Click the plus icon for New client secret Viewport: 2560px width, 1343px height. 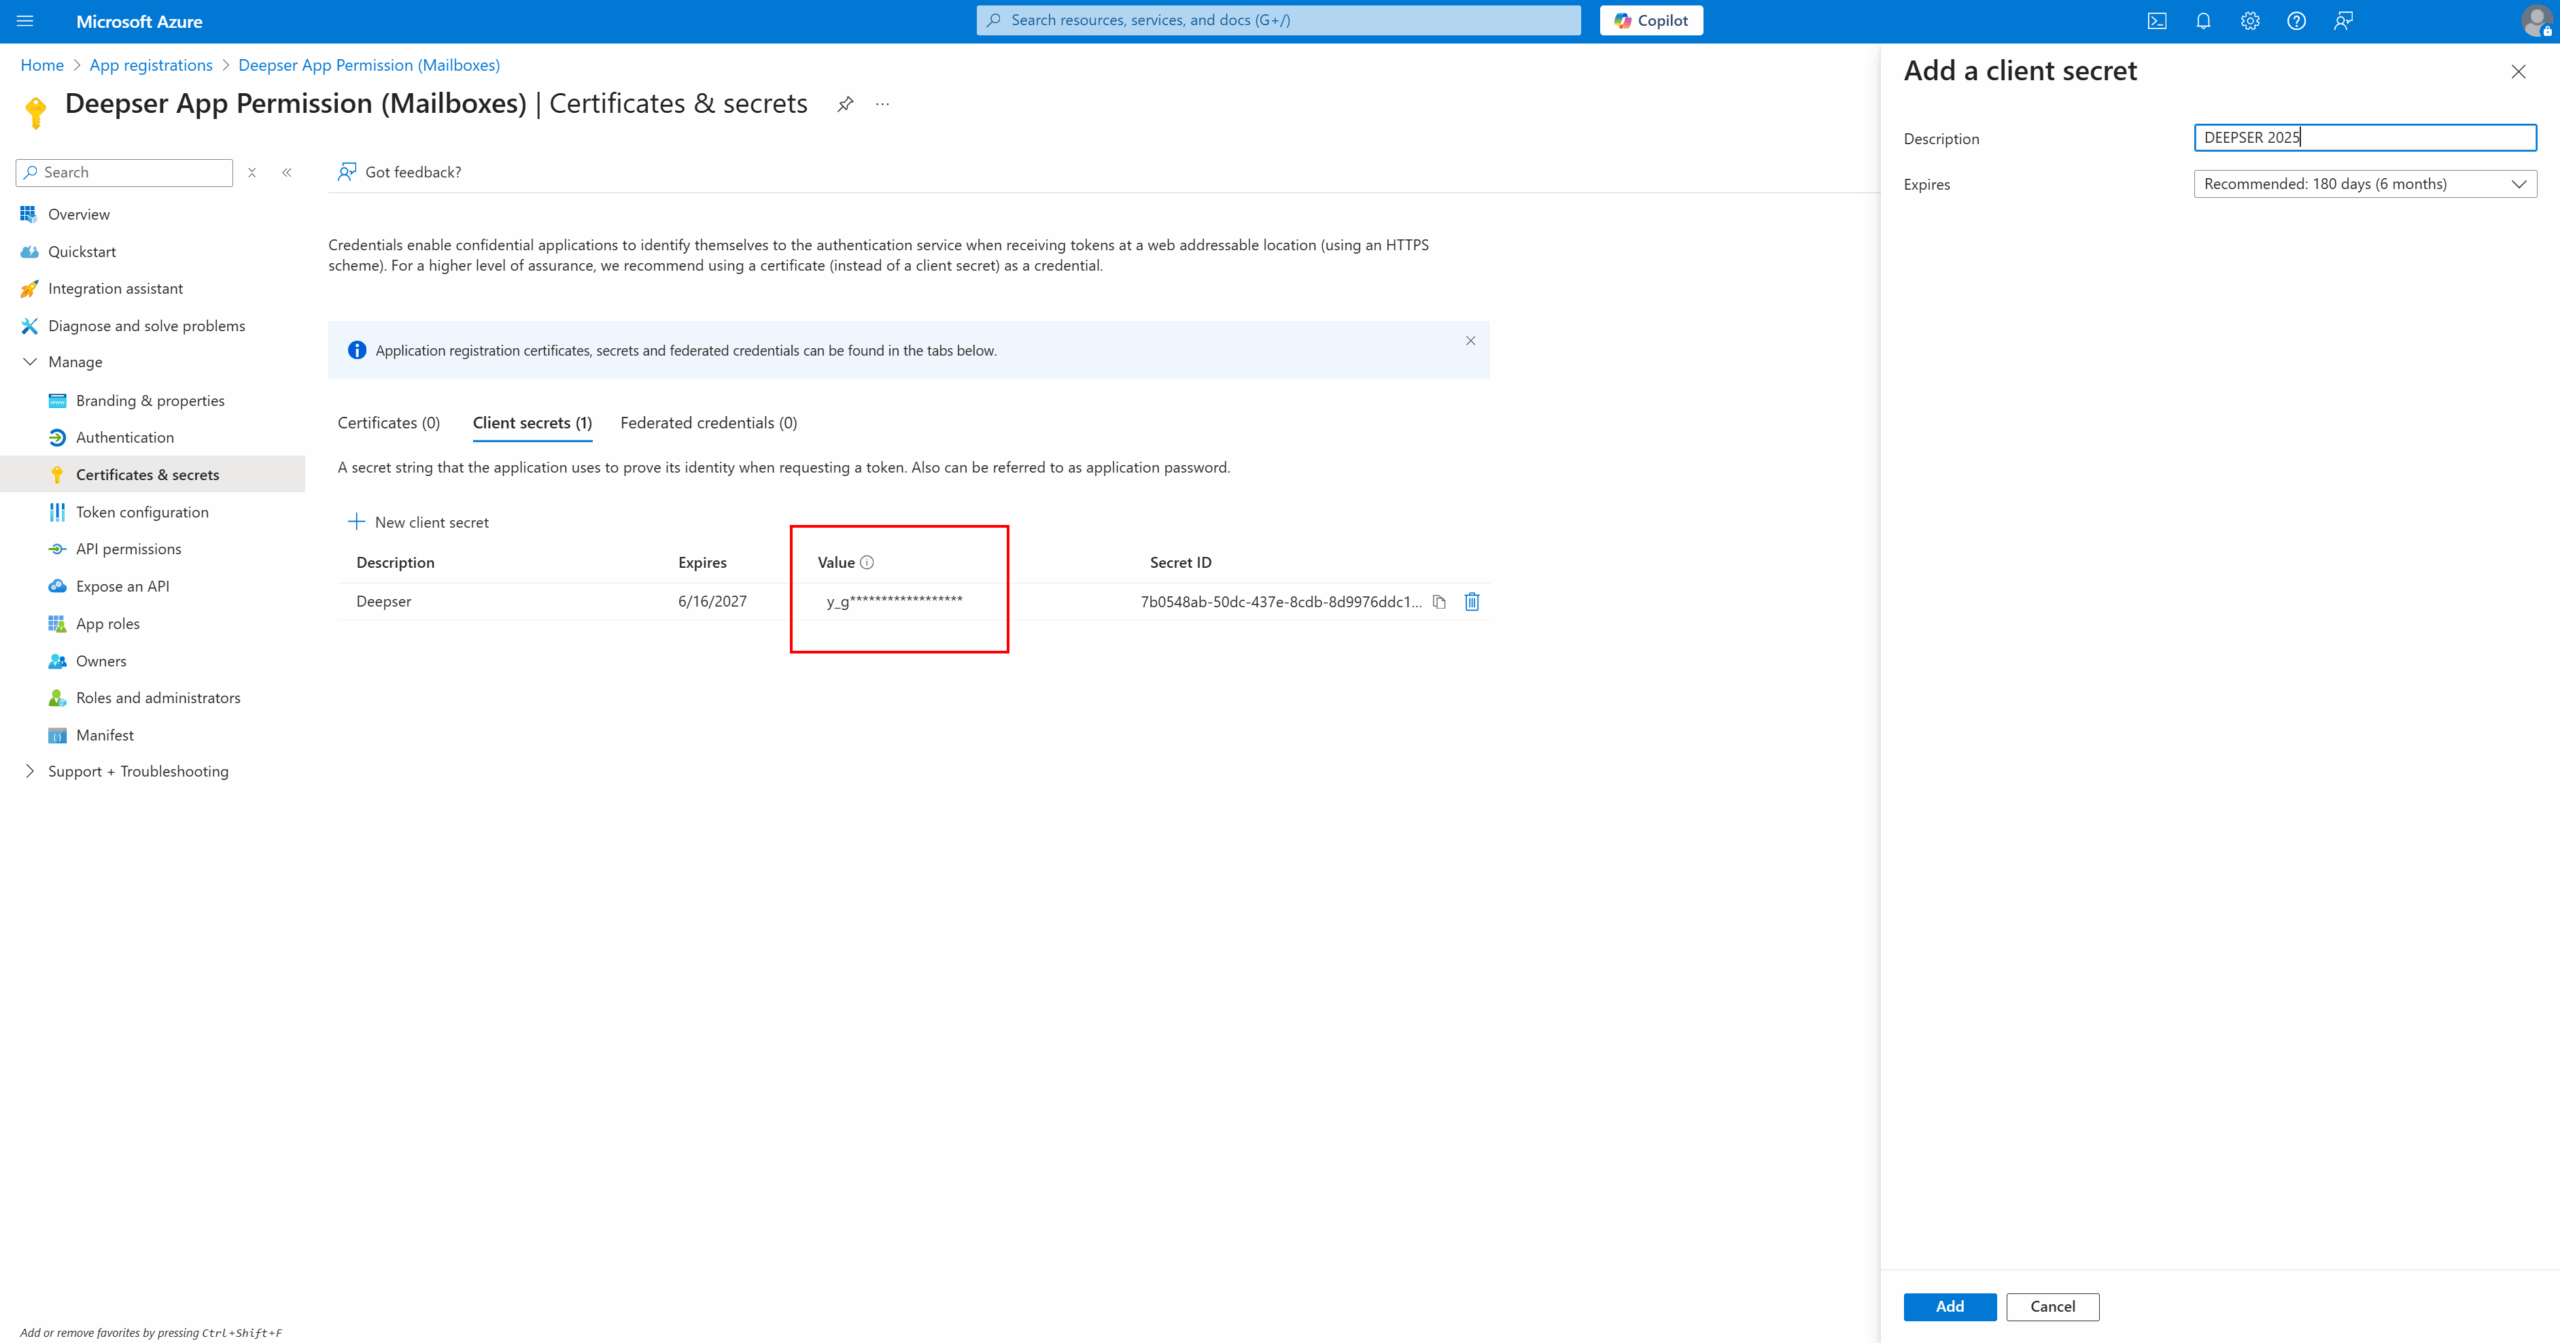pos(356,521)
